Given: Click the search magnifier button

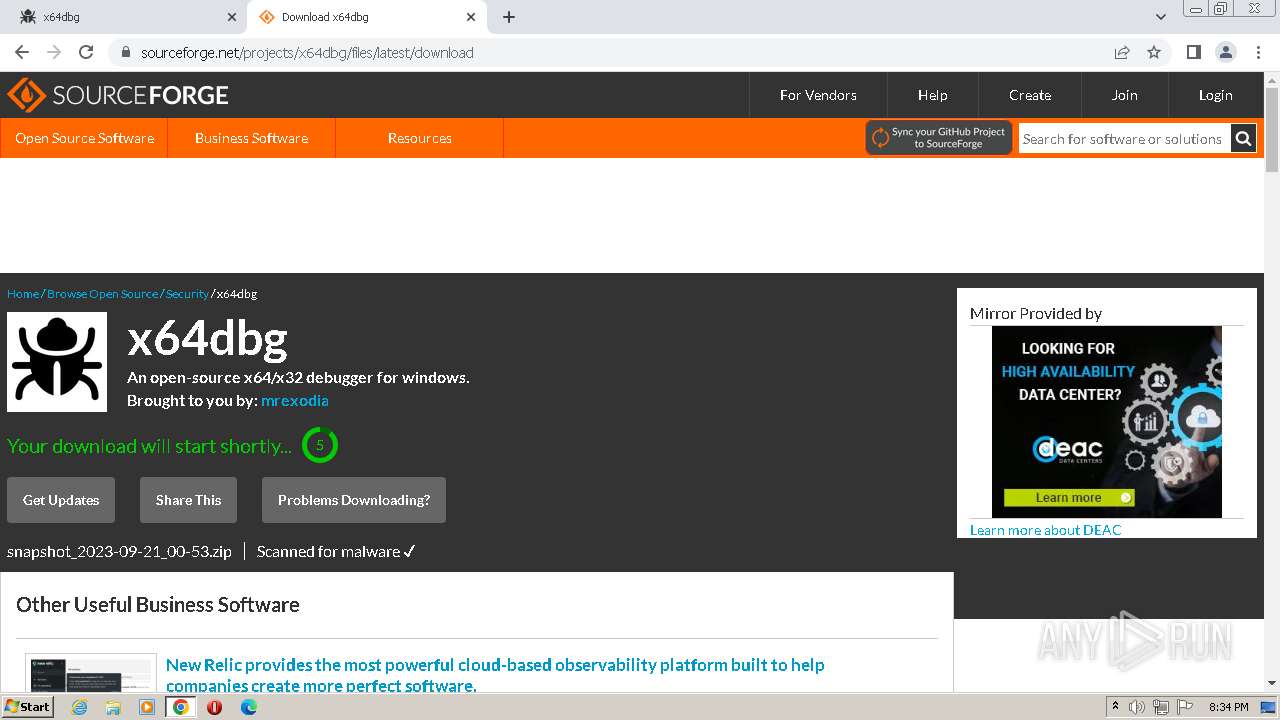Looking at the screenshot, I should tap(1243, 139).
